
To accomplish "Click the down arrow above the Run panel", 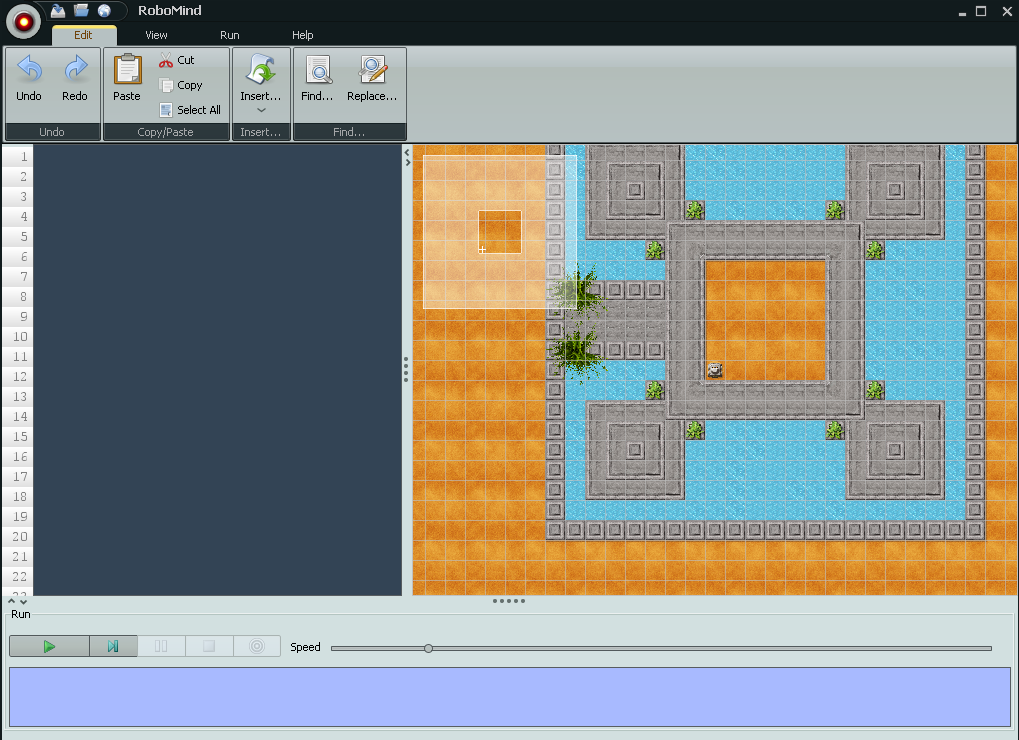I will tap(23, 602).
